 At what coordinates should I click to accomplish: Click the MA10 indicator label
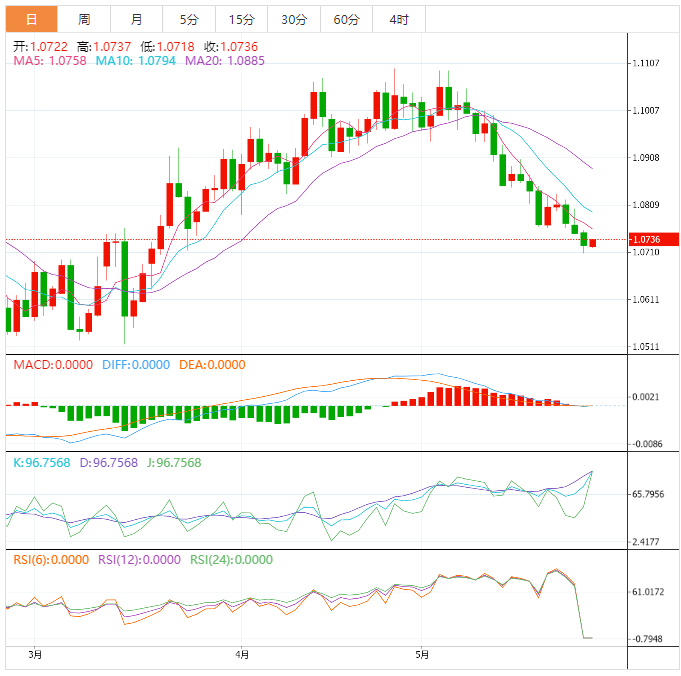point(136,60)
